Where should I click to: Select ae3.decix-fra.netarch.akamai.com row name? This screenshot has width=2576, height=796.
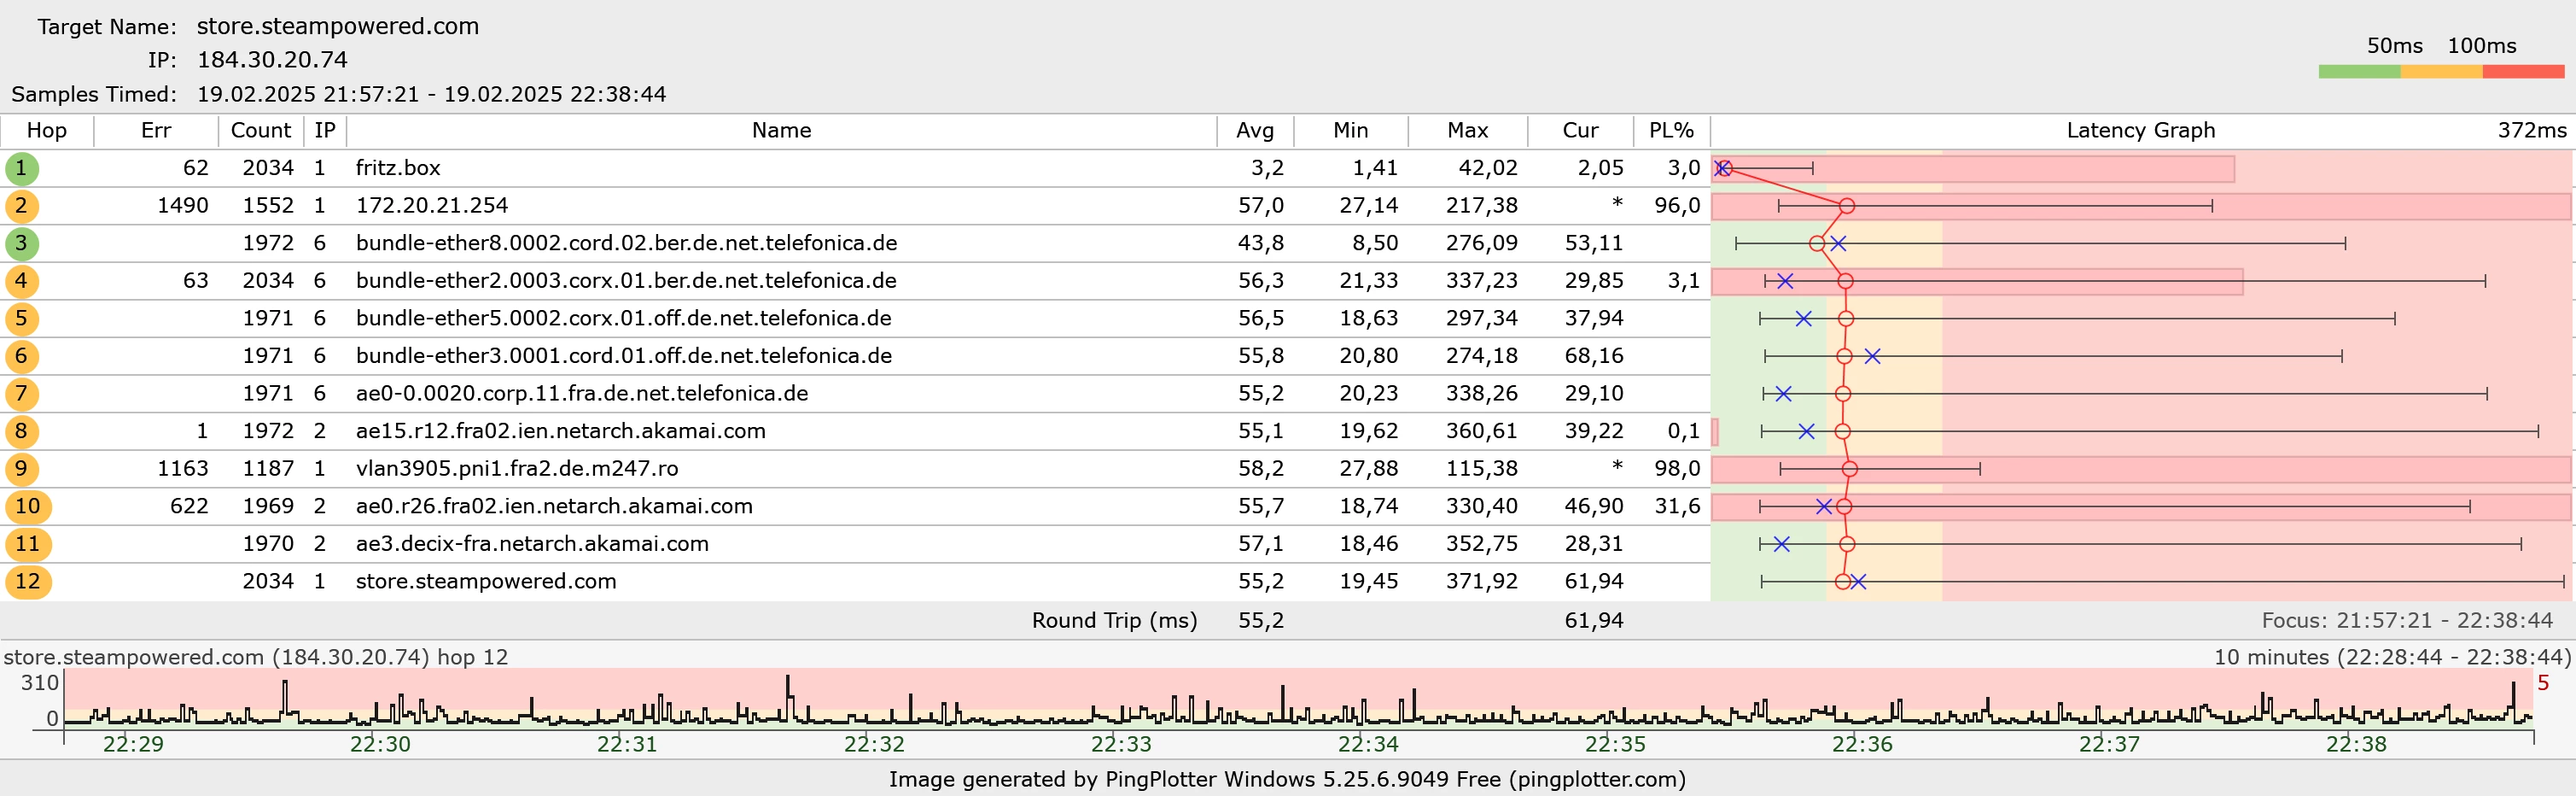(532, 544)
